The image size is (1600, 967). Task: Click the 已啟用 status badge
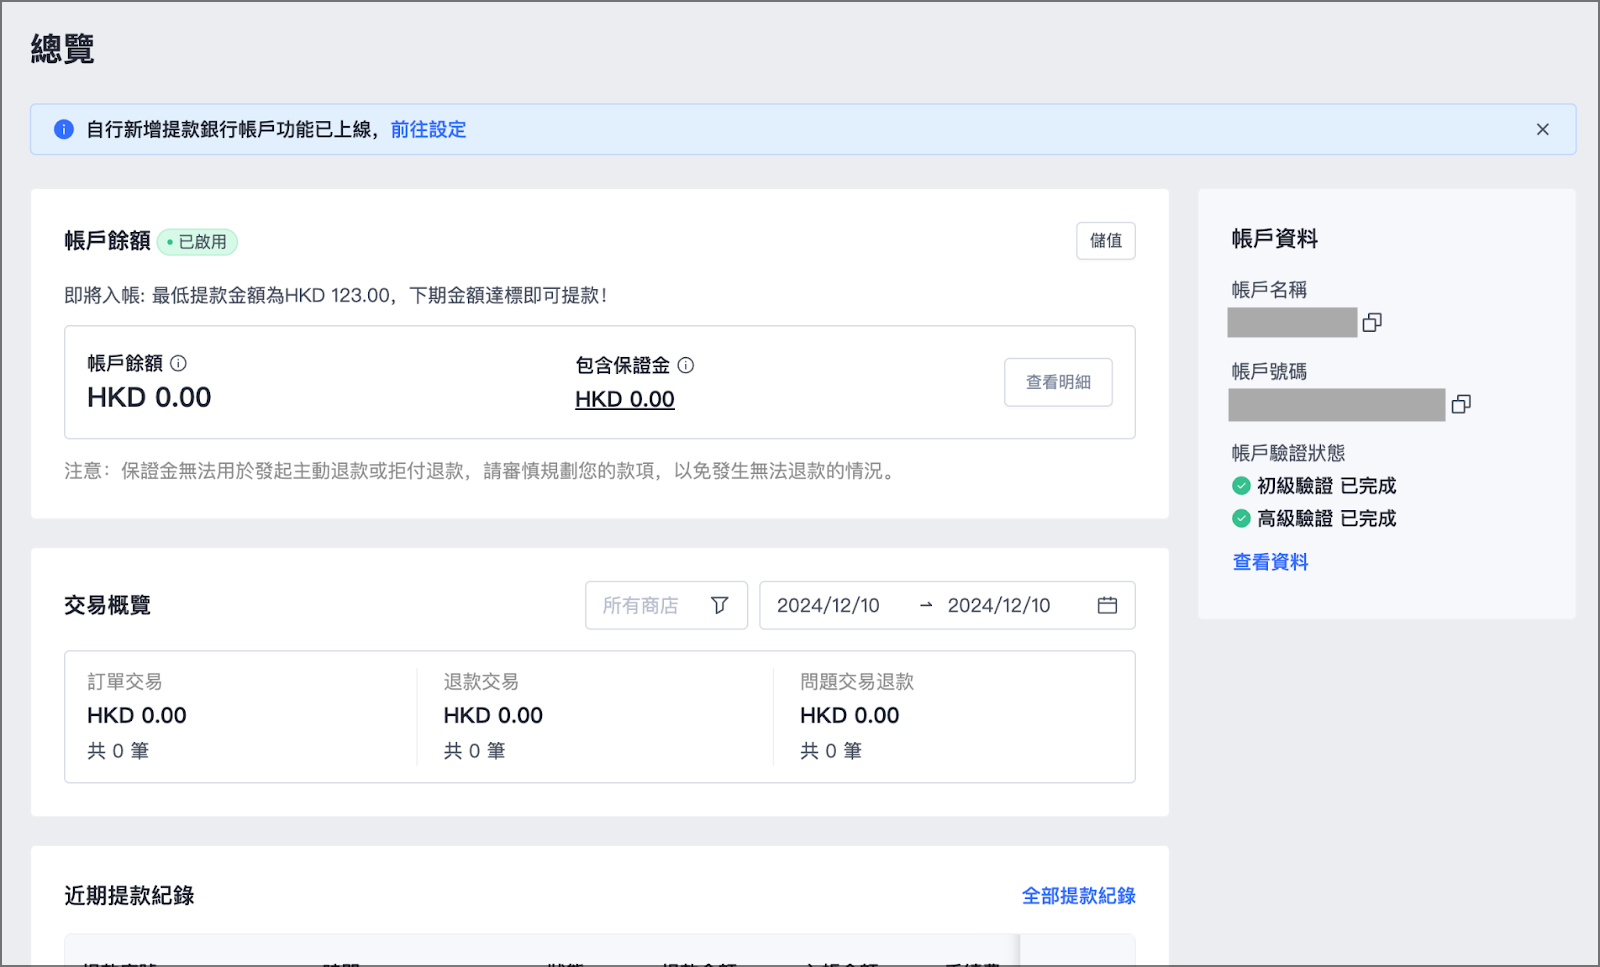tap(197, 242)
